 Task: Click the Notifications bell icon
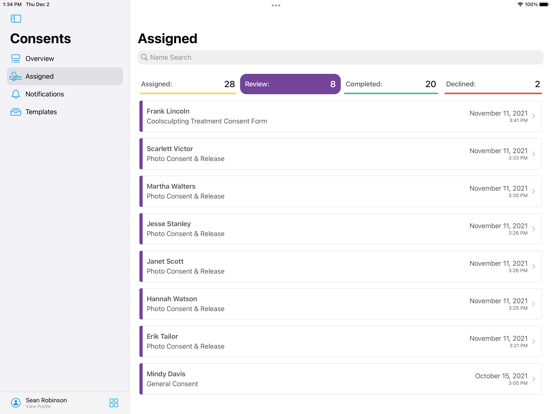pos(15,94)
